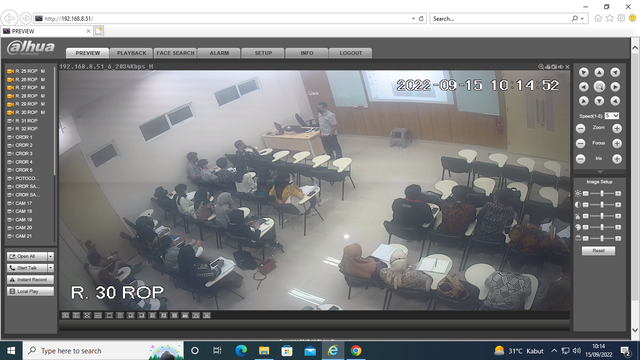Show hidden system tray icons
Image resolution: width=640 pixels, height=360 pixels.
[x=554, y=351]
